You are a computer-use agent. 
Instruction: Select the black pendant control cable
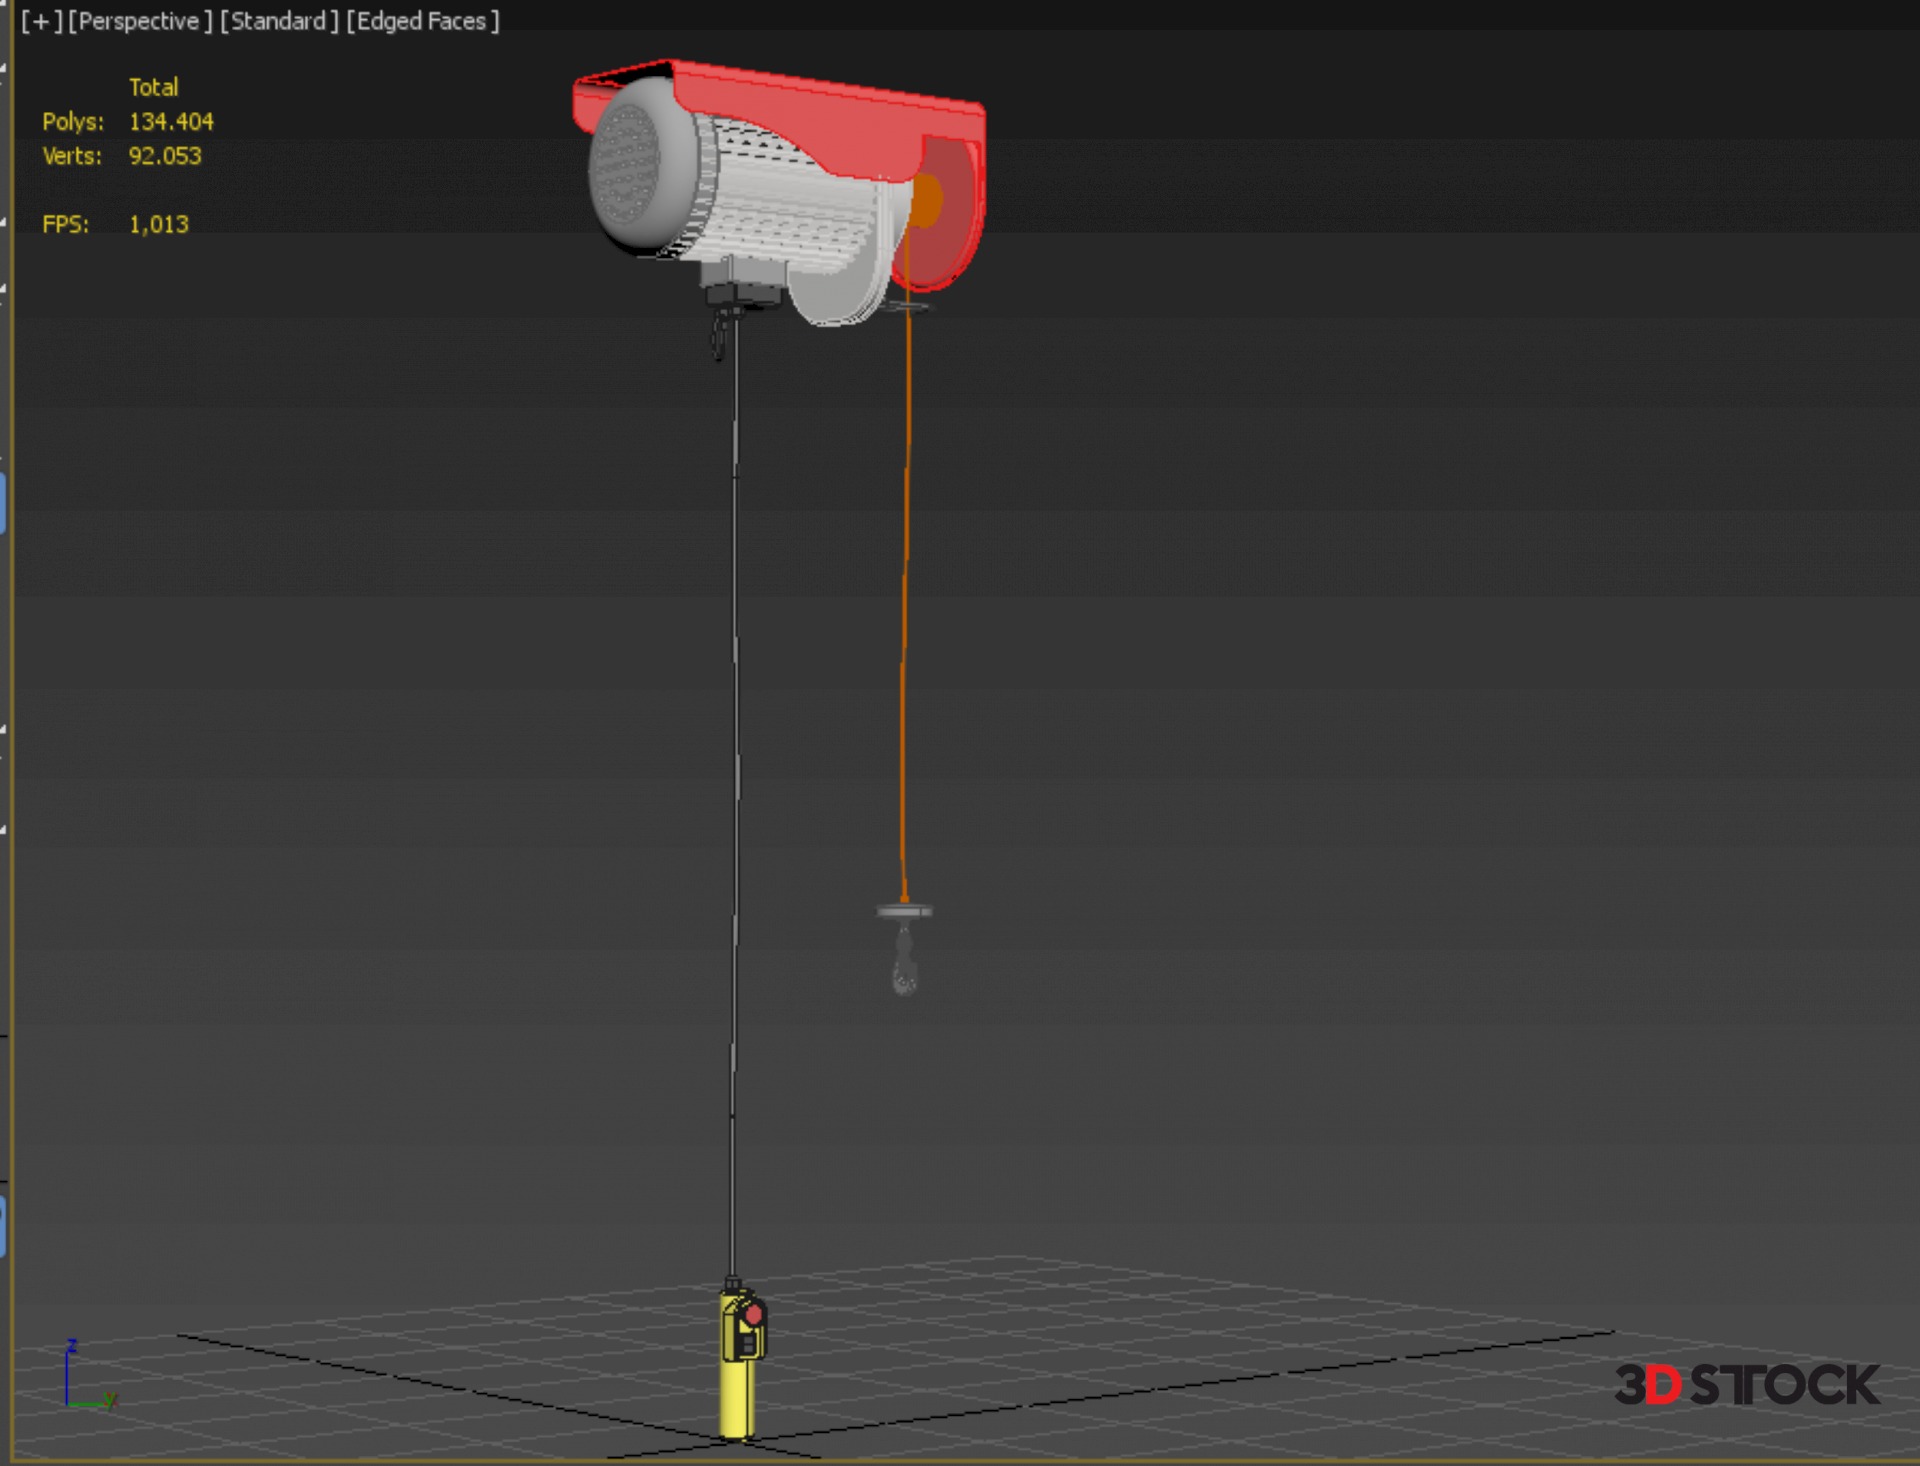[736, 800]
